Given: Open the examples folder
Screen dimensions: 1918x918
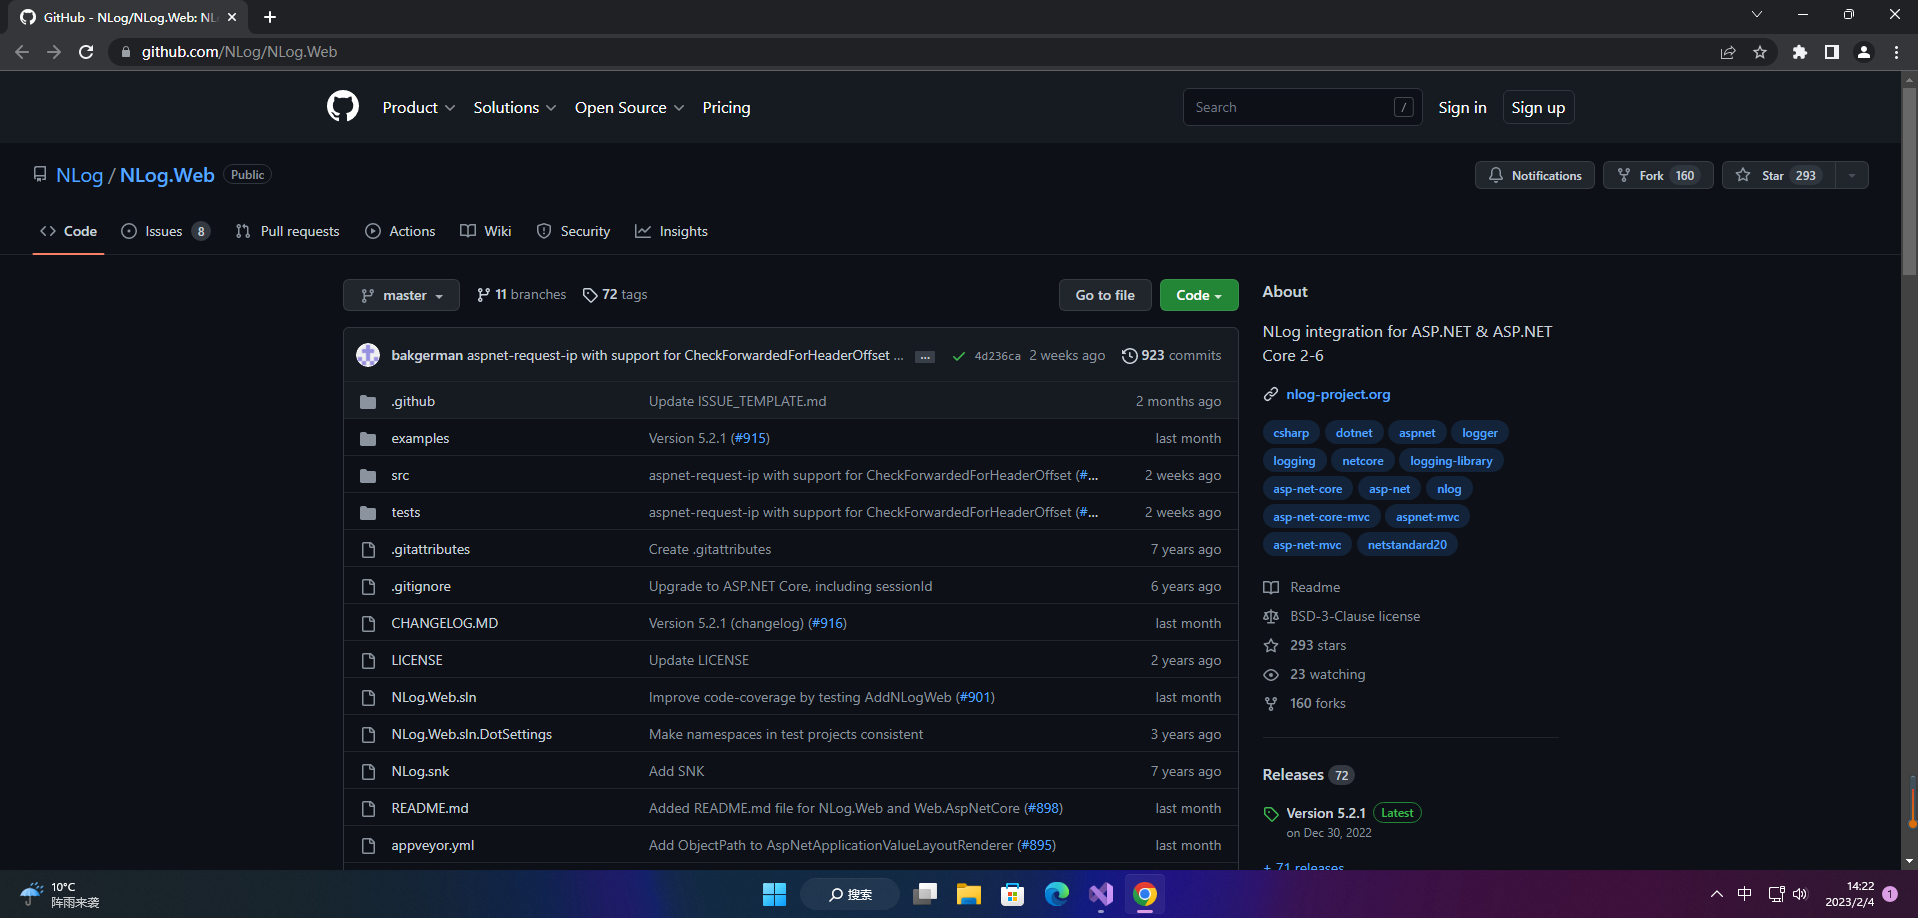Looking at the screenshot, I should [420, 438].
